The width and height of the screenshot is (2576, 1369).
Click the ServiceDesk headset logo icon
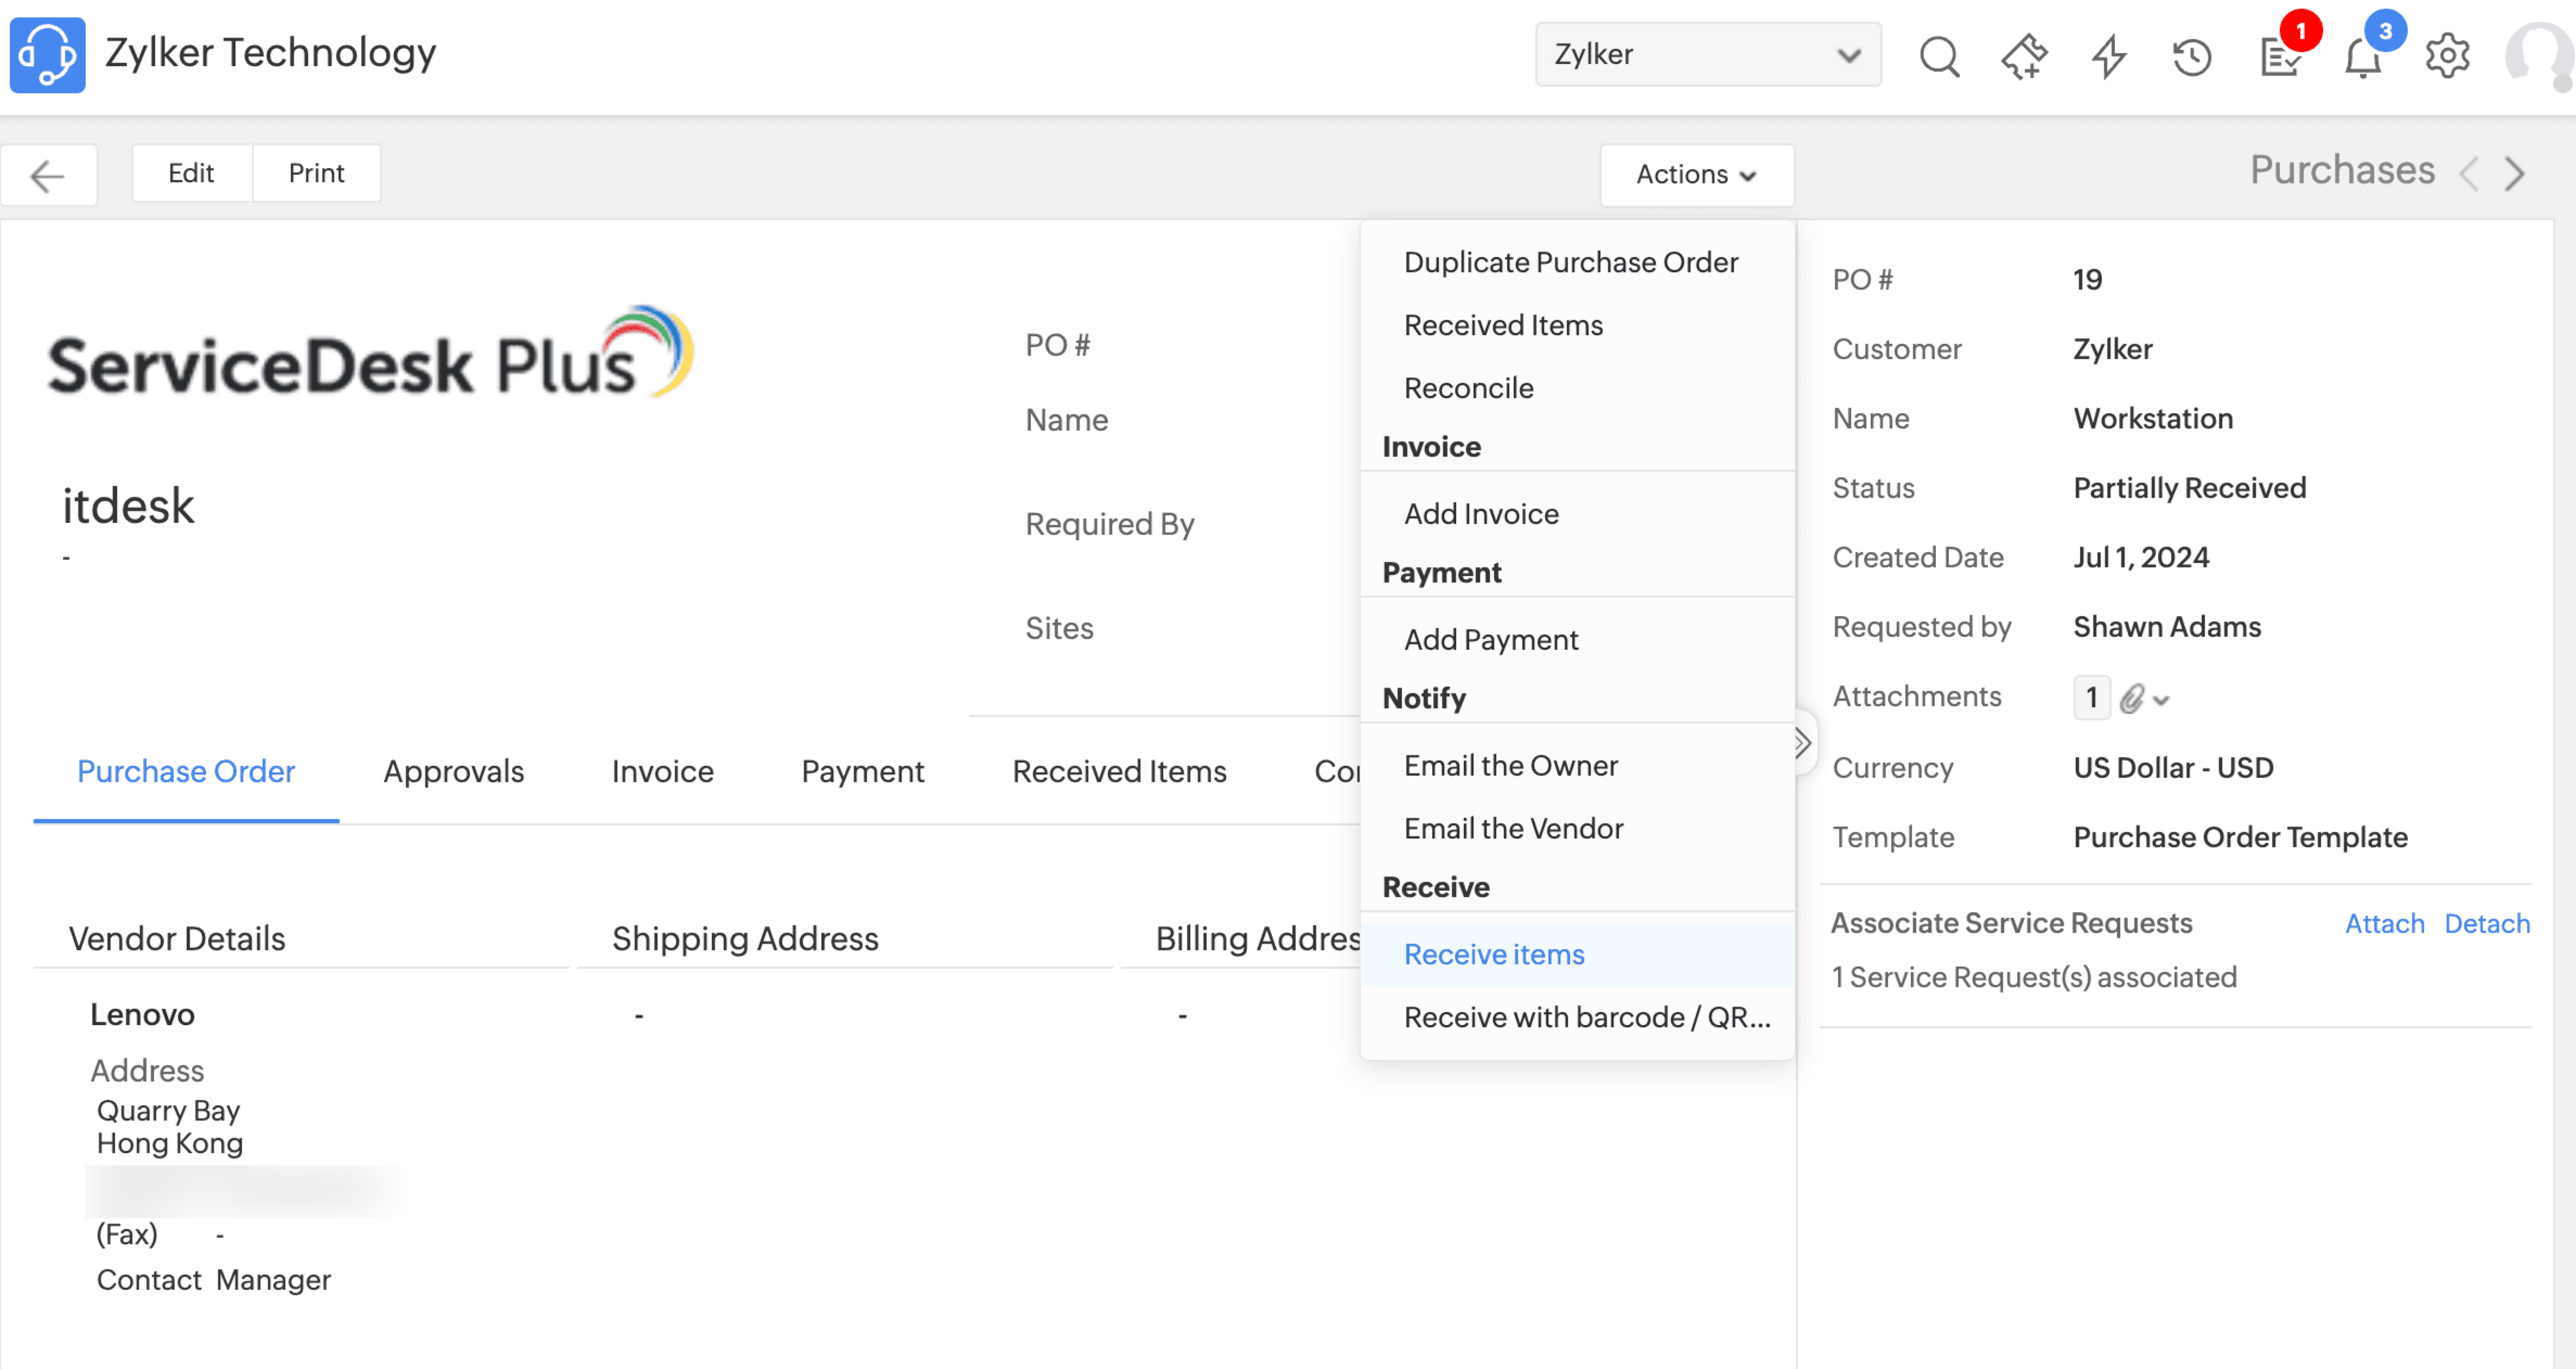(47, 54)
